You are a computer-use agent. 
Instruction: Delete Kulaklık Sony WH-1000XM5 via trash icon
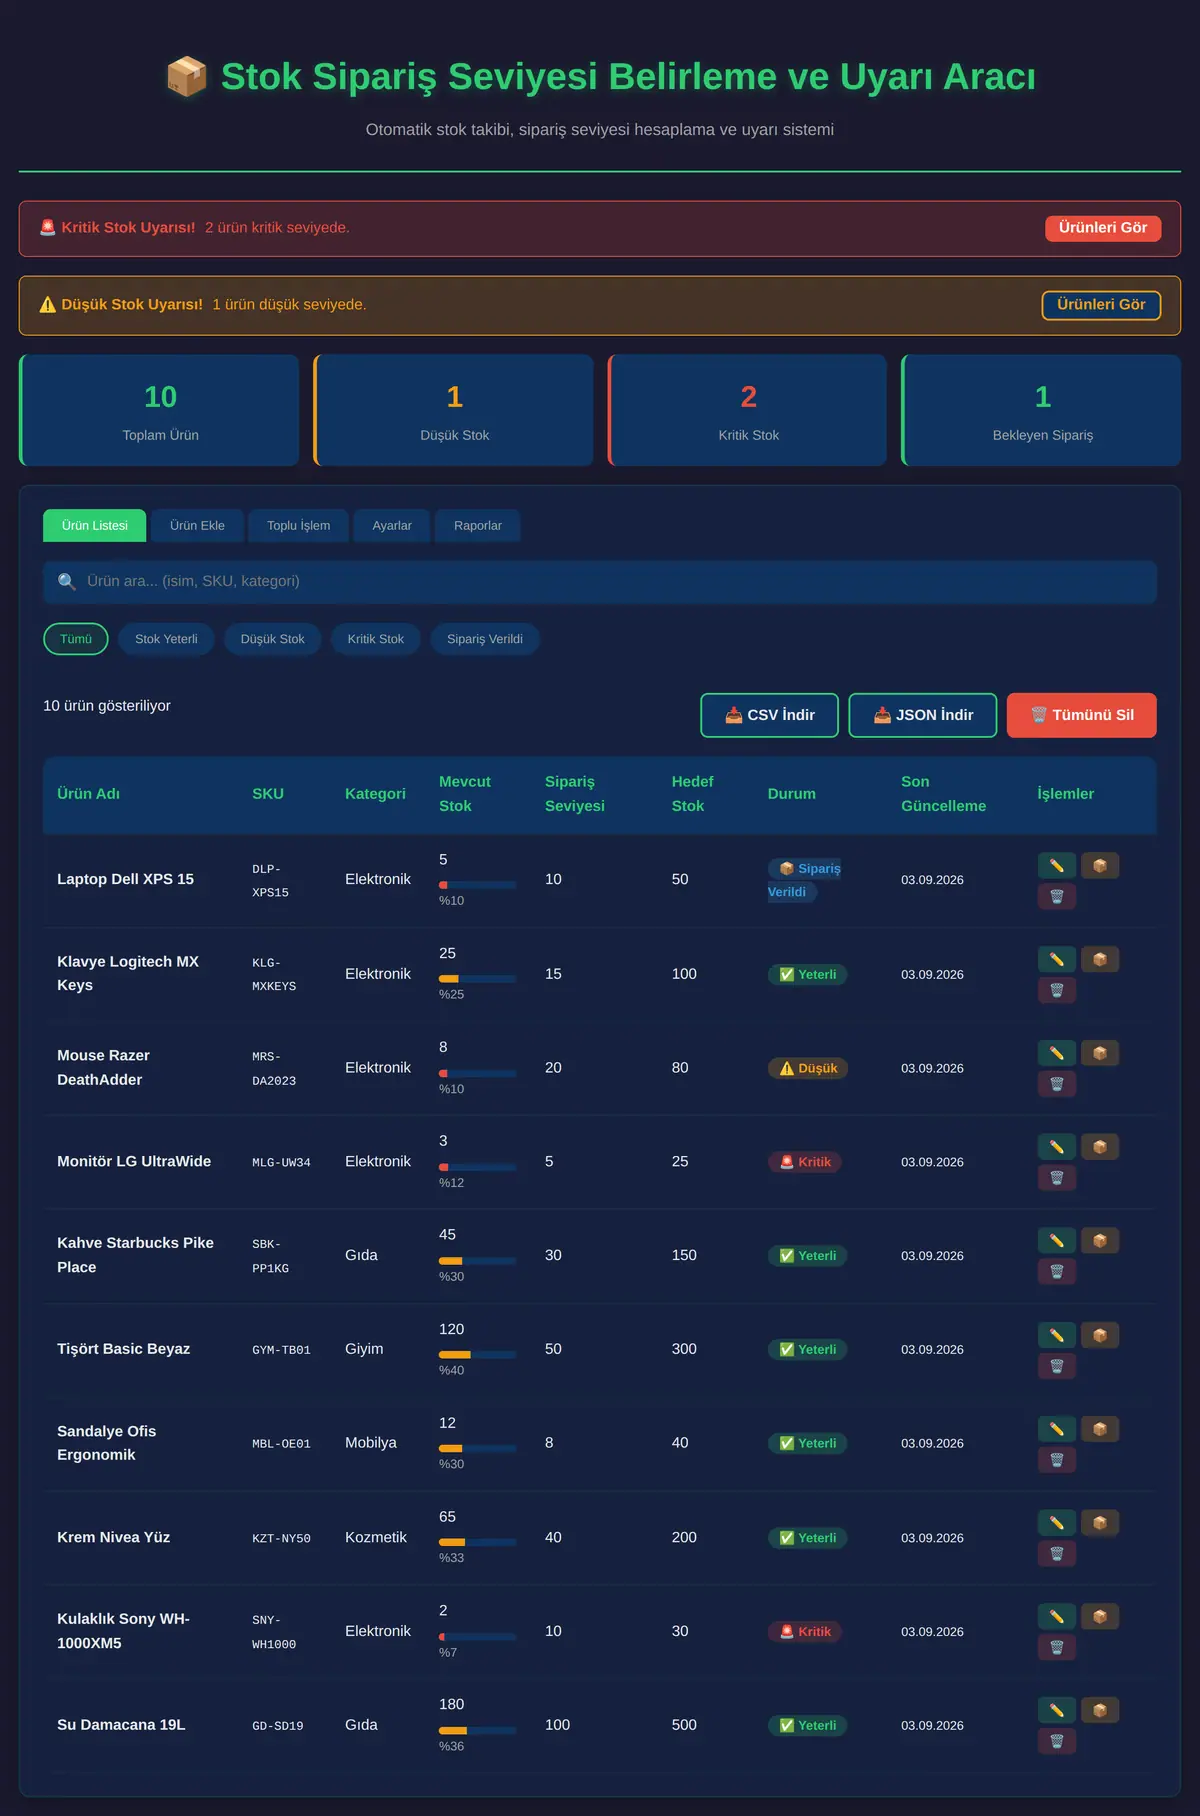[1057, 1648]
